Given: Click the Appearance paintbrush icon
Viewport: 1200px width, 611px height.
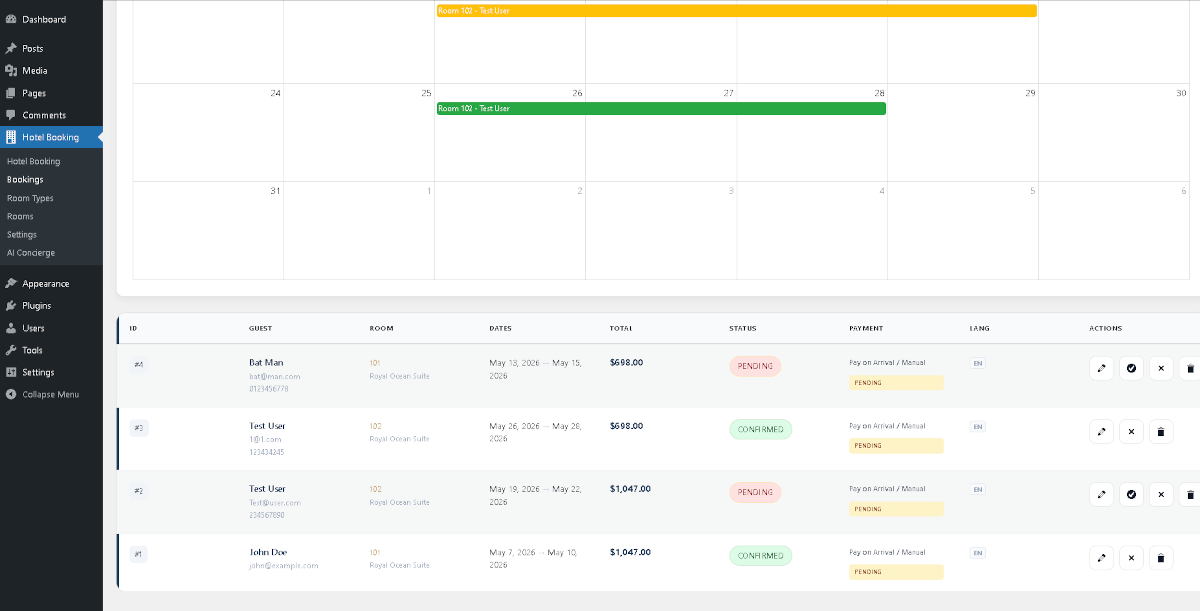Looking at the screenshot, I should tap(11, 283).
